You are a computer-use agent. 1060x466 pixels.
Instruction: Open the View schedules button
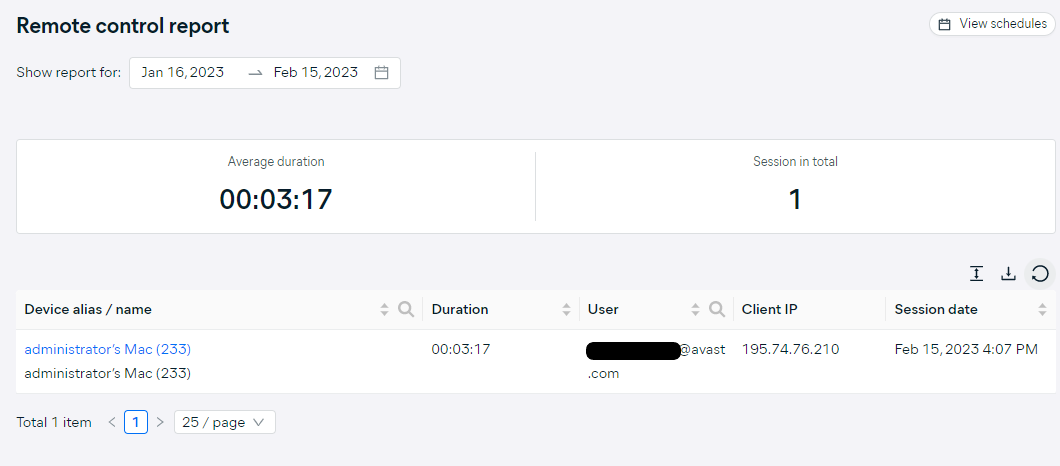992,24
